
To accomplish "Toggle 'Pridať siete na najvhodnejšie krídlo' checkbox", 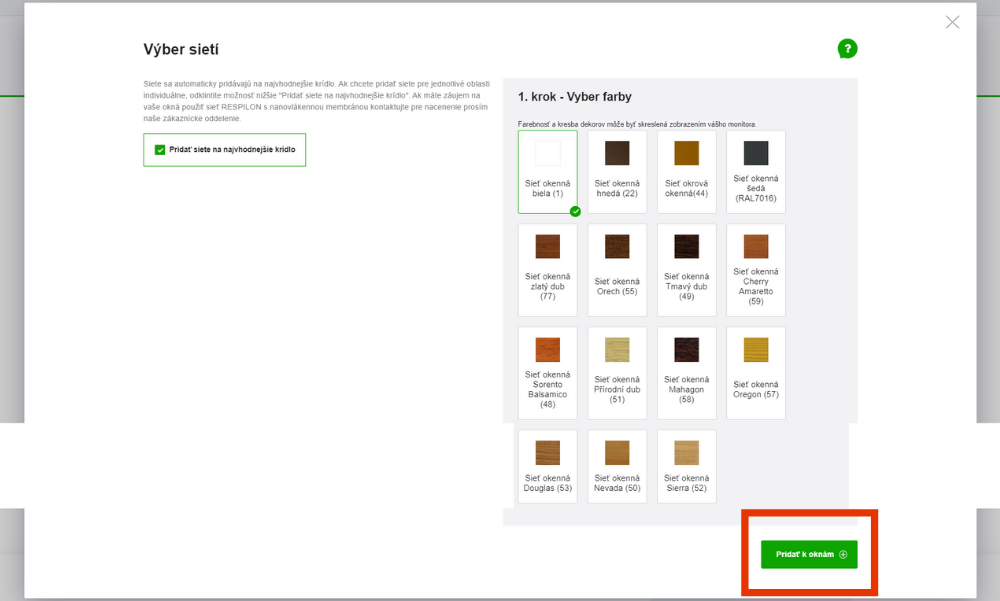I will [x=160, y=150].
